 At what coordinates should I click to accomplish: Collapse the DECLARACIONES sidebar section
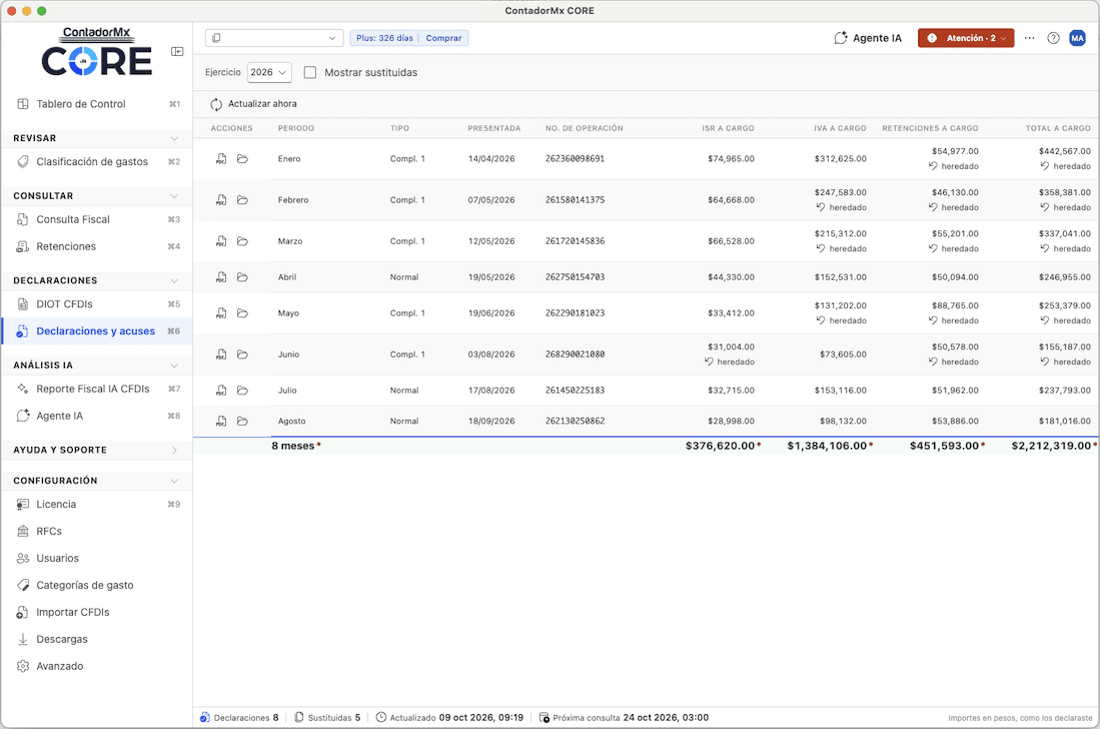point(174,281)
